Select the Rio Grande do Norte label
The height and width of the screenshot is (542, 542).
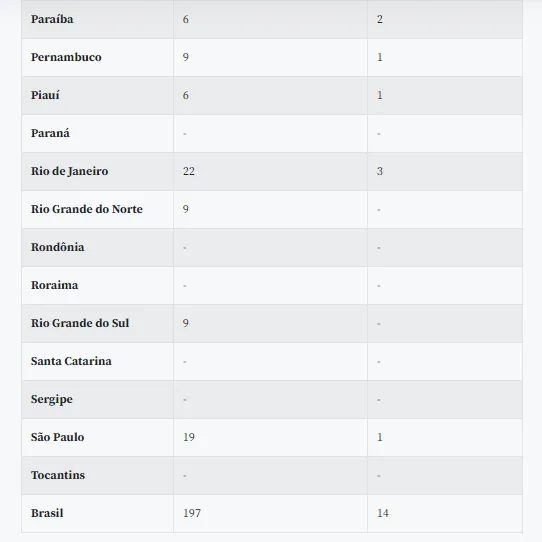[x=87, y=209]
